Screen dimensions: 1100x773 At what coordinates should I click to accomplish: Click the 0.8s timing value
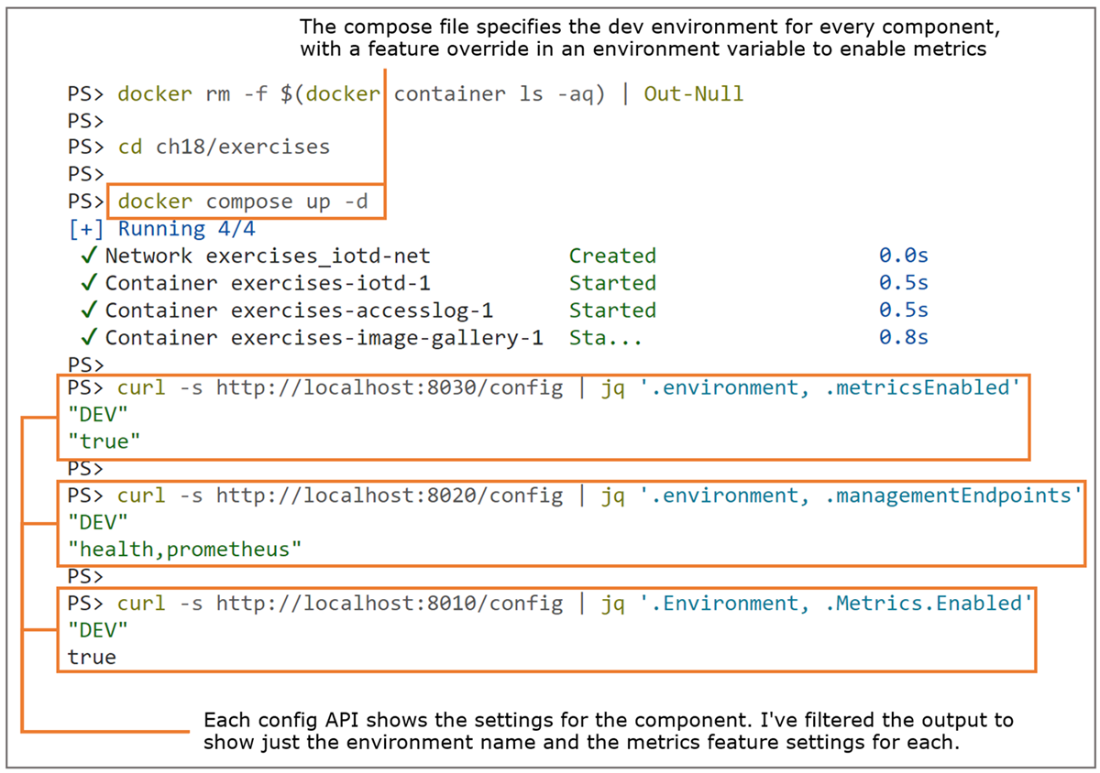point(904,337)
